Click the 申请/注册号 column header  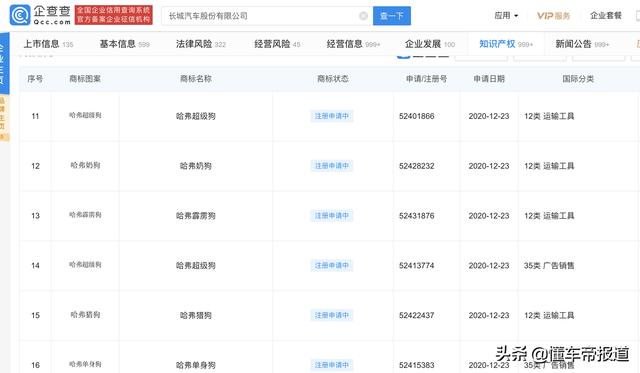click(x=427, y=79)
